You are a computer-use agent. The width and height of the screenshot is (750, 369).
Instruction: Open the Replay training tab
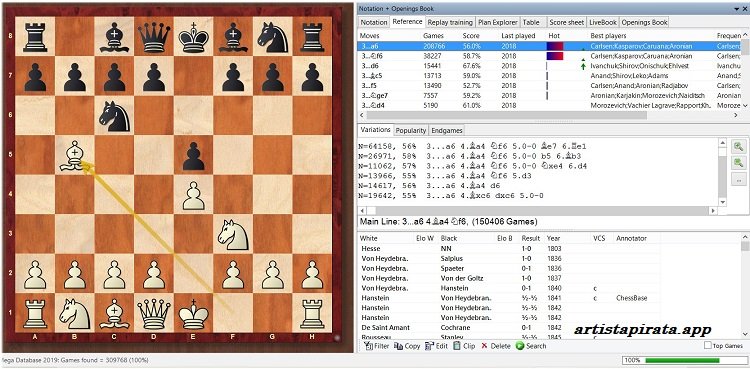pyautogui.click(x=450, y=22)
